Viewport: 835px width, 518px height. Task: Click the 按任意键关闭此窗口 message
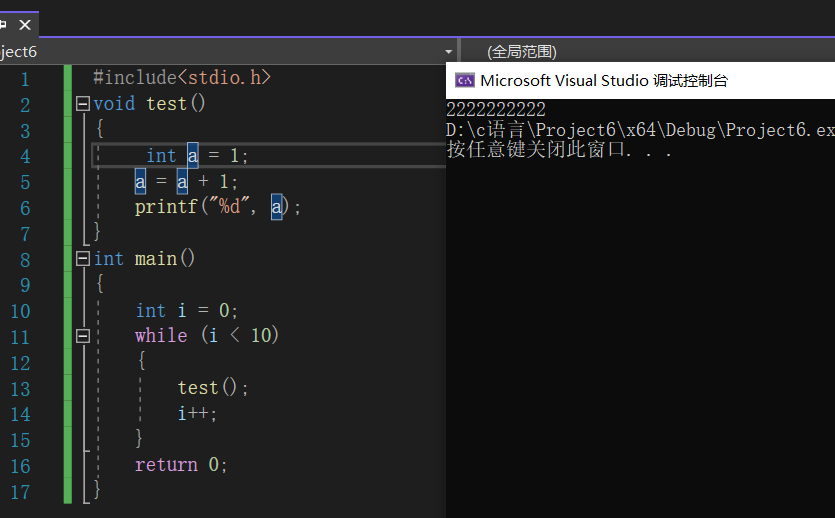pyautogui.click(x=559, y=150)
